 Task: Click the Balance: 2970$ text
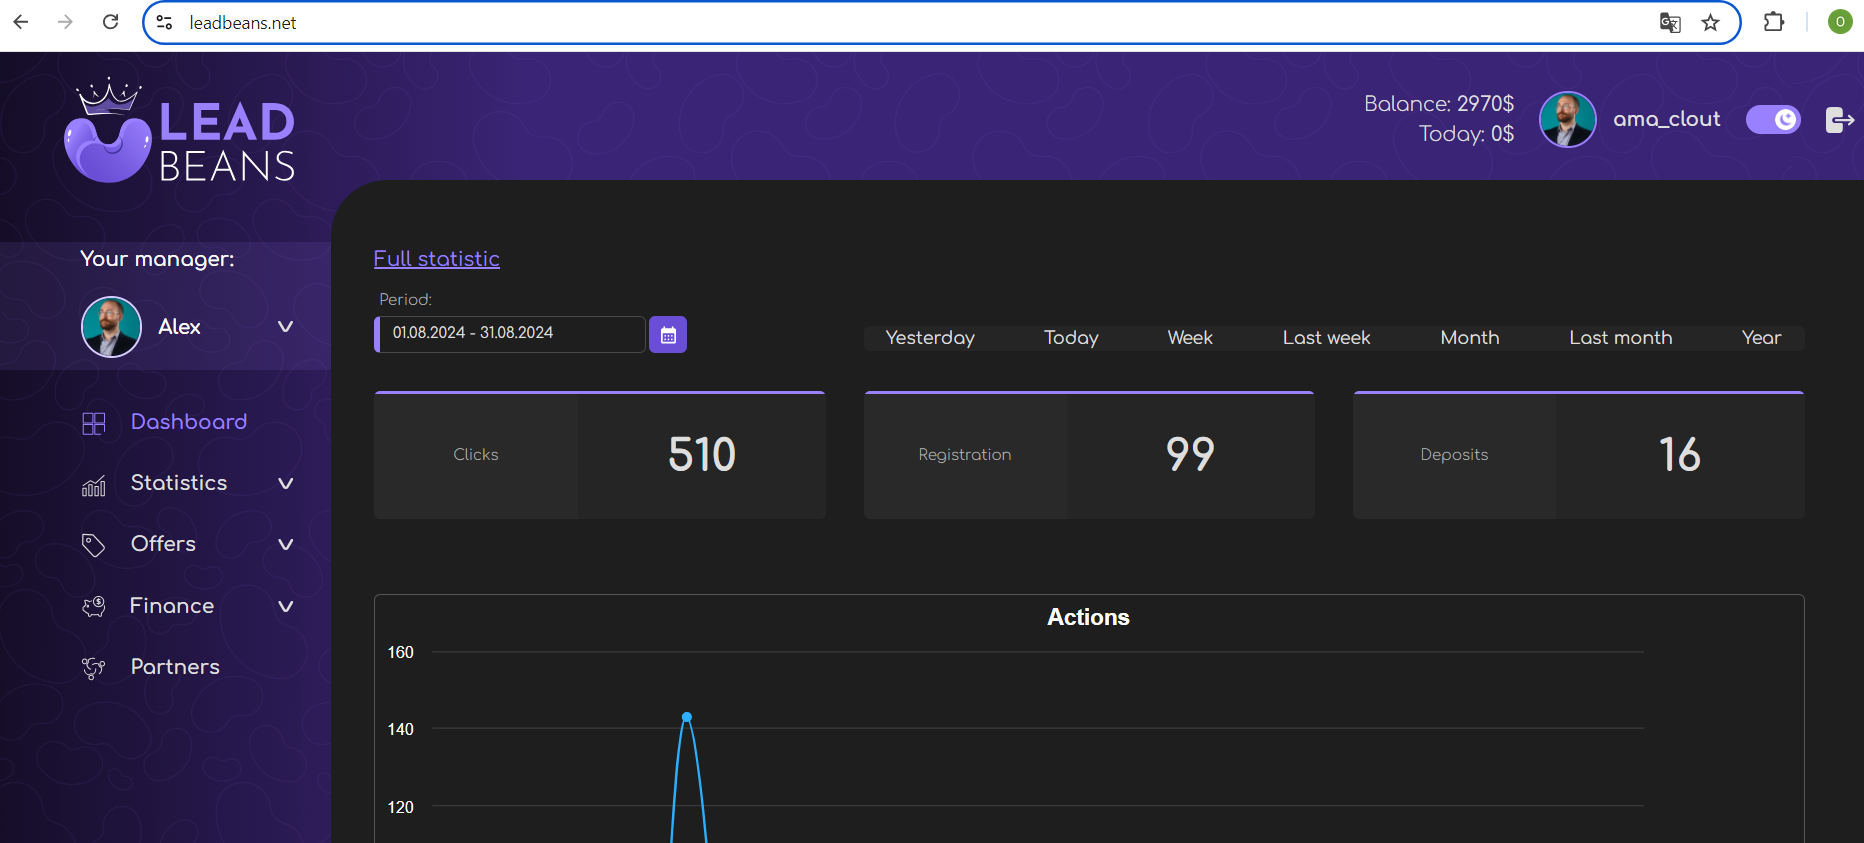(x=1439, y=104)
